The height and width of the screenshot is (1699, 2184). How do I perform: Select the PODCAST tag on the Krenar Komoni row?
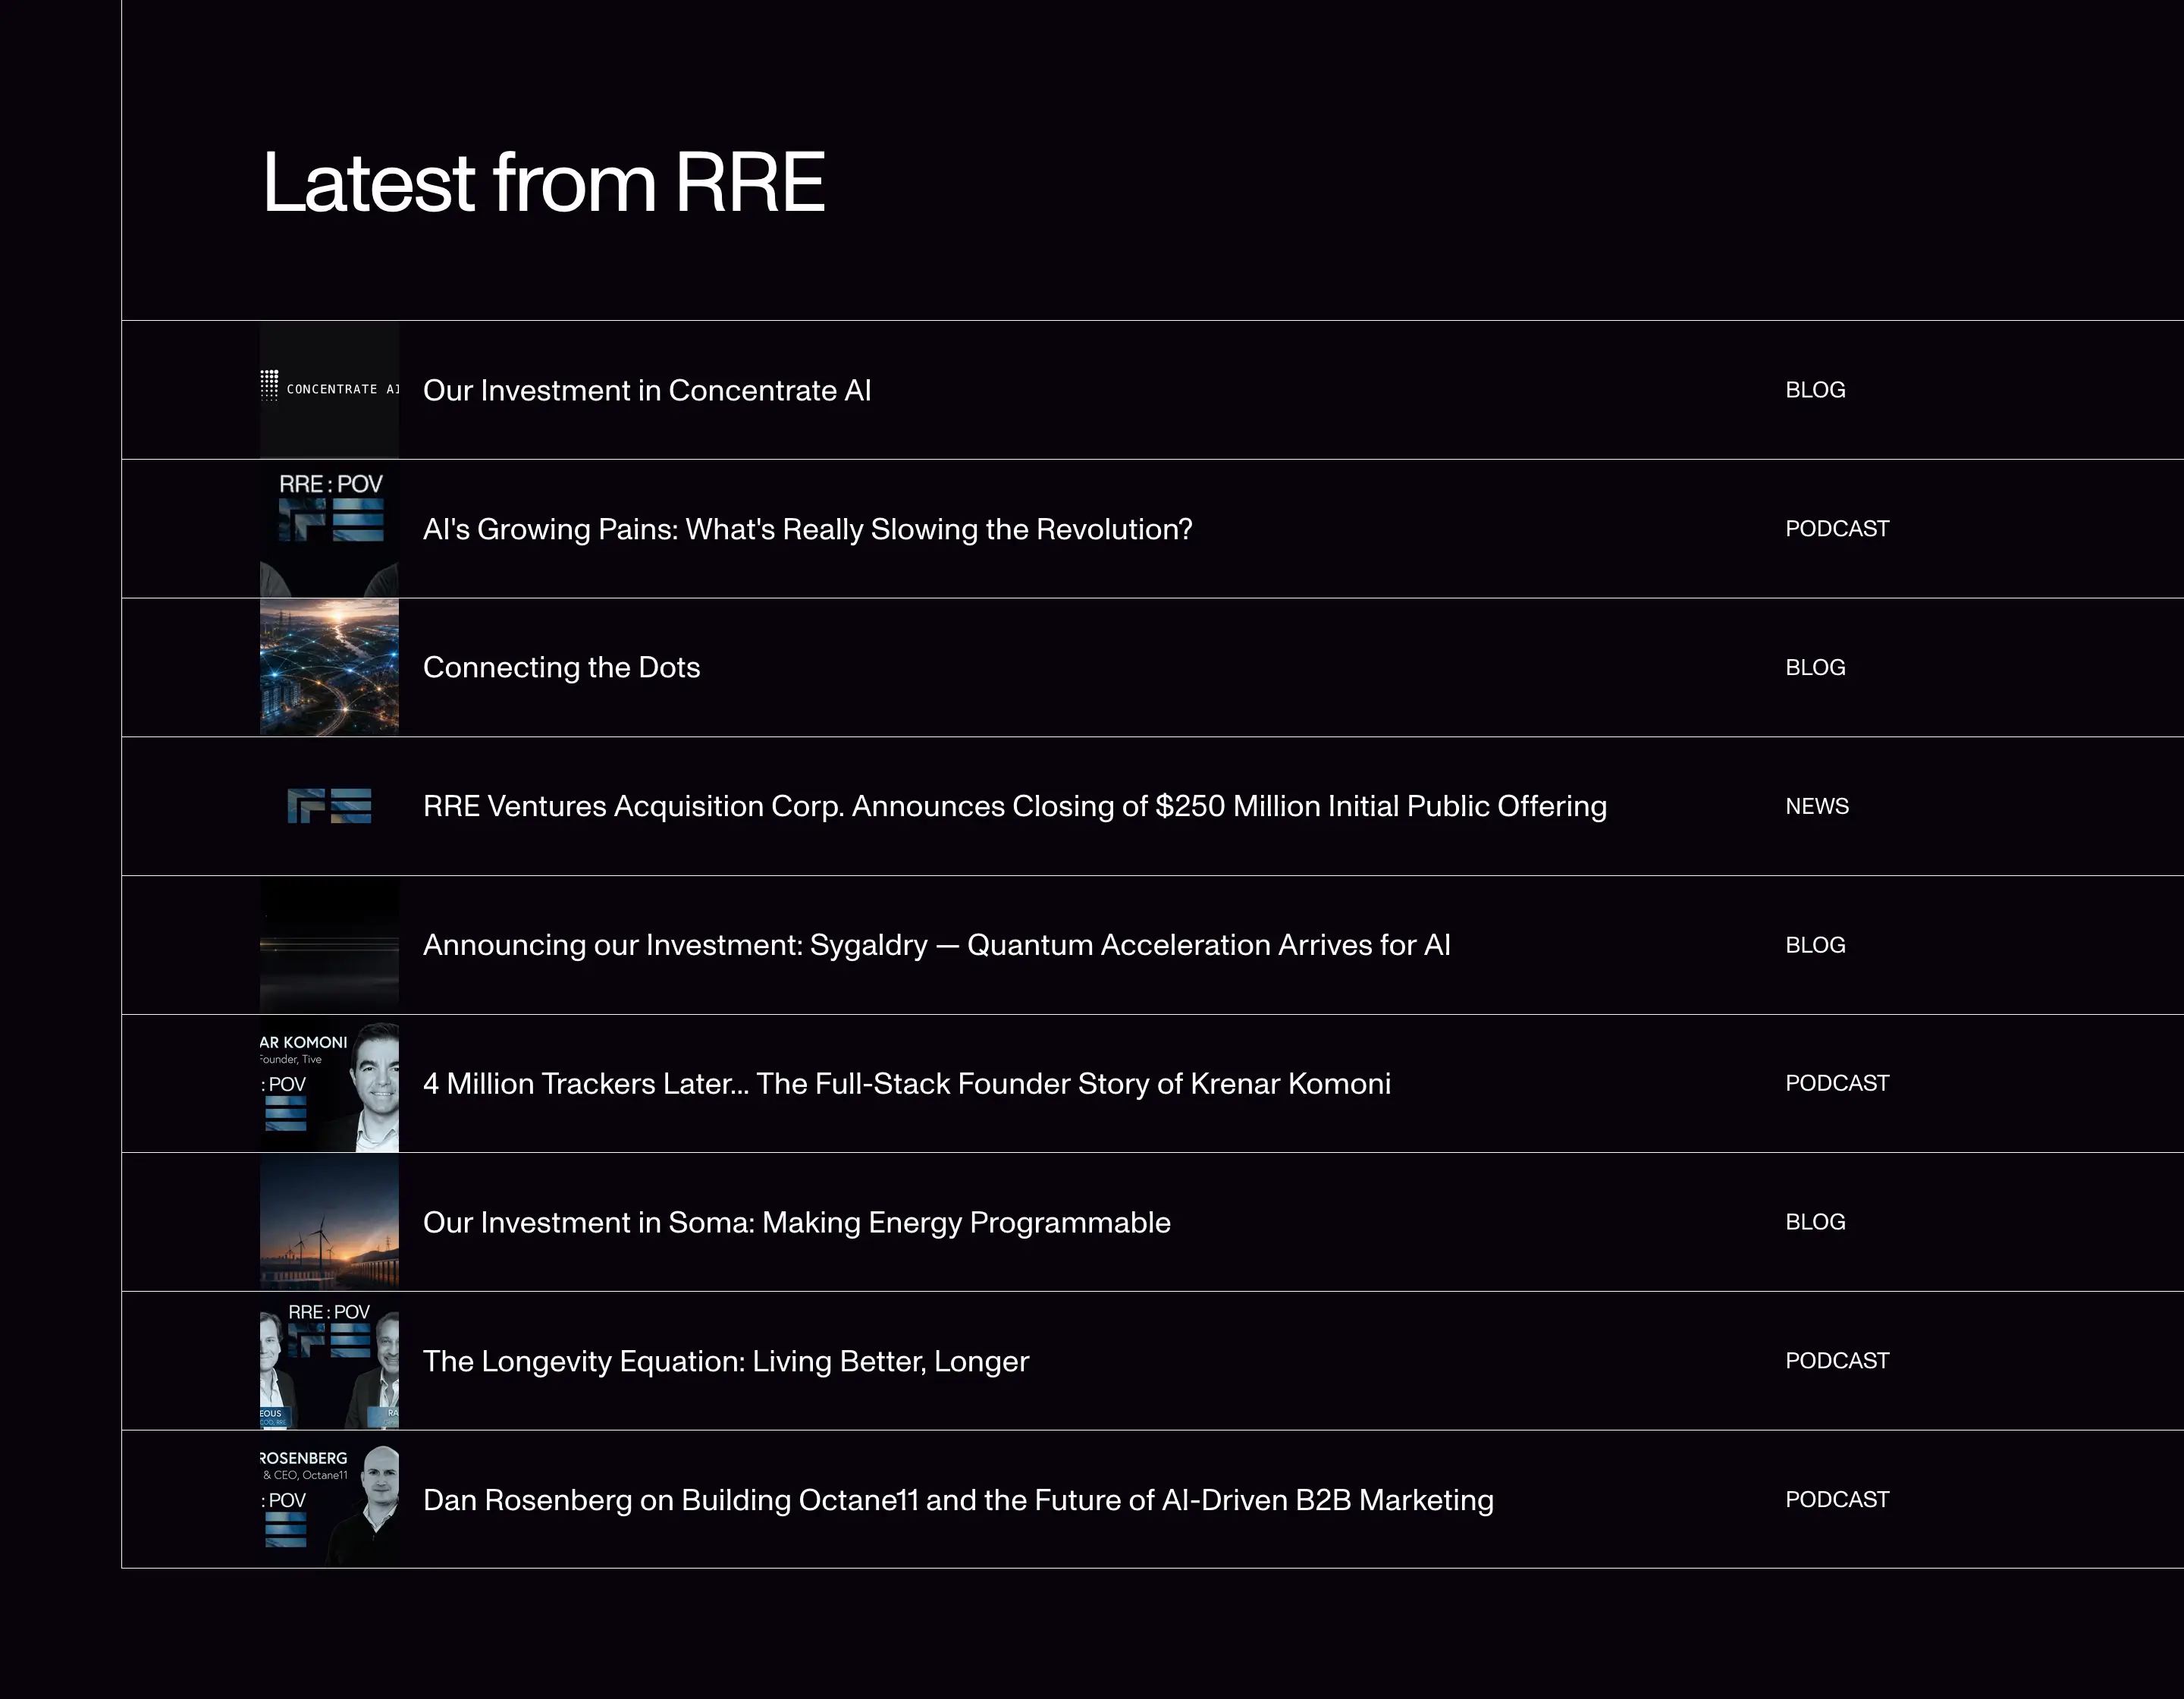pyautogui.click(x=1837, y=1083)
